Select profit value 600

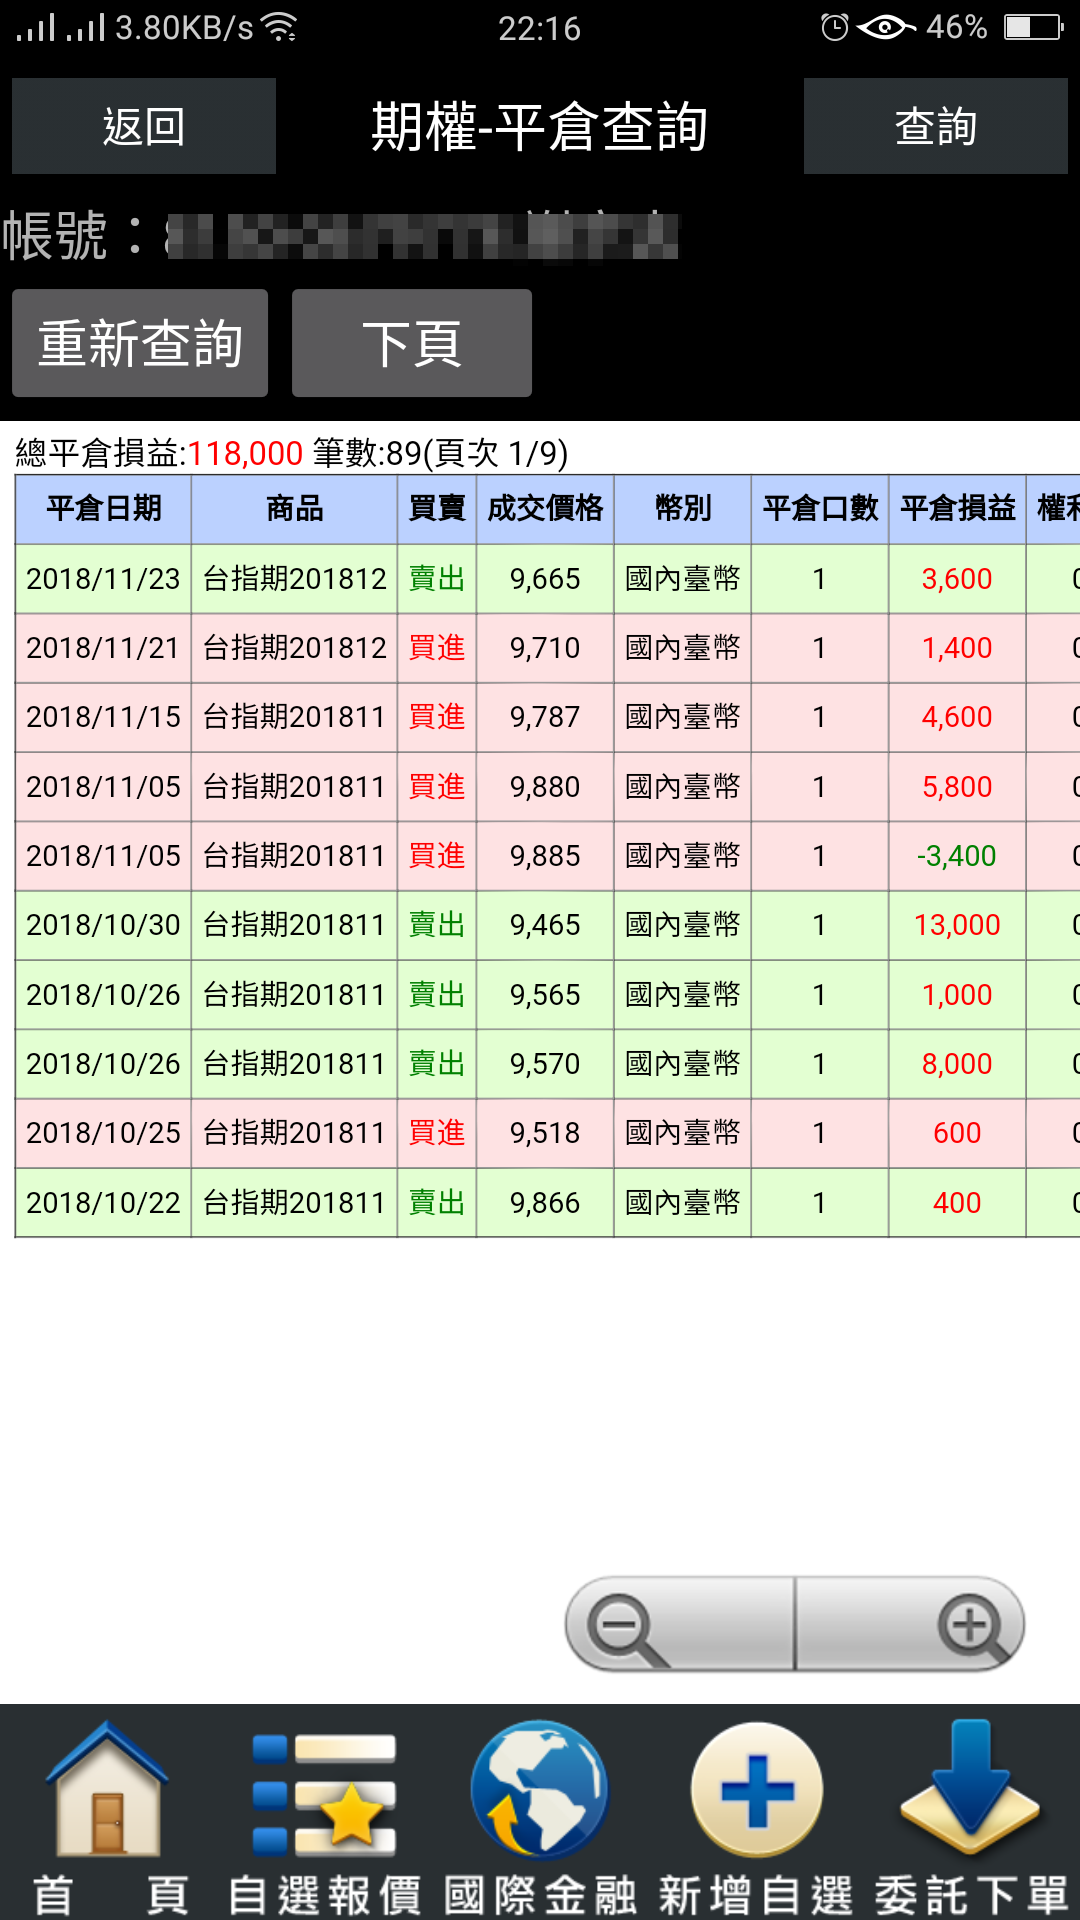(957, 1133)
